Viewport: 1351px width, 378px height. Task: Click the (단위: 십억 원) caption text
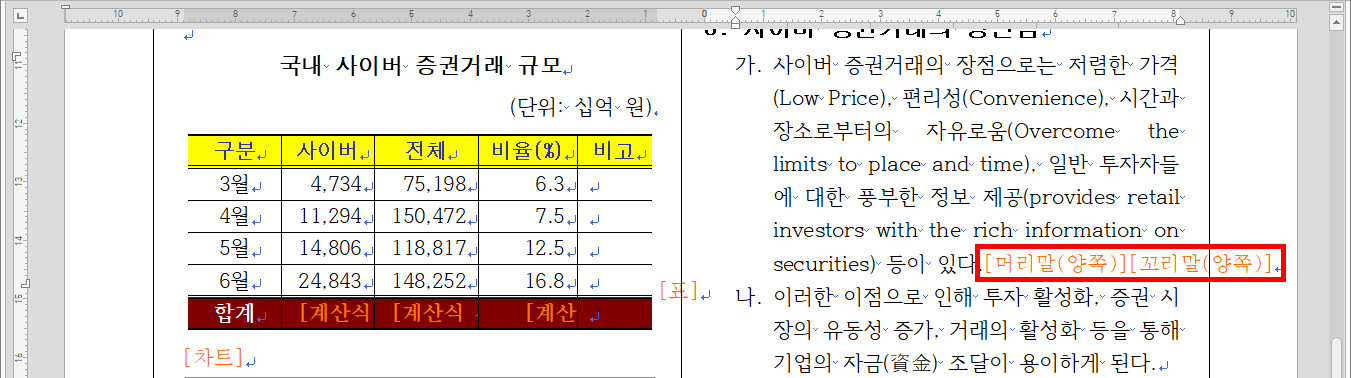(580, 107)
